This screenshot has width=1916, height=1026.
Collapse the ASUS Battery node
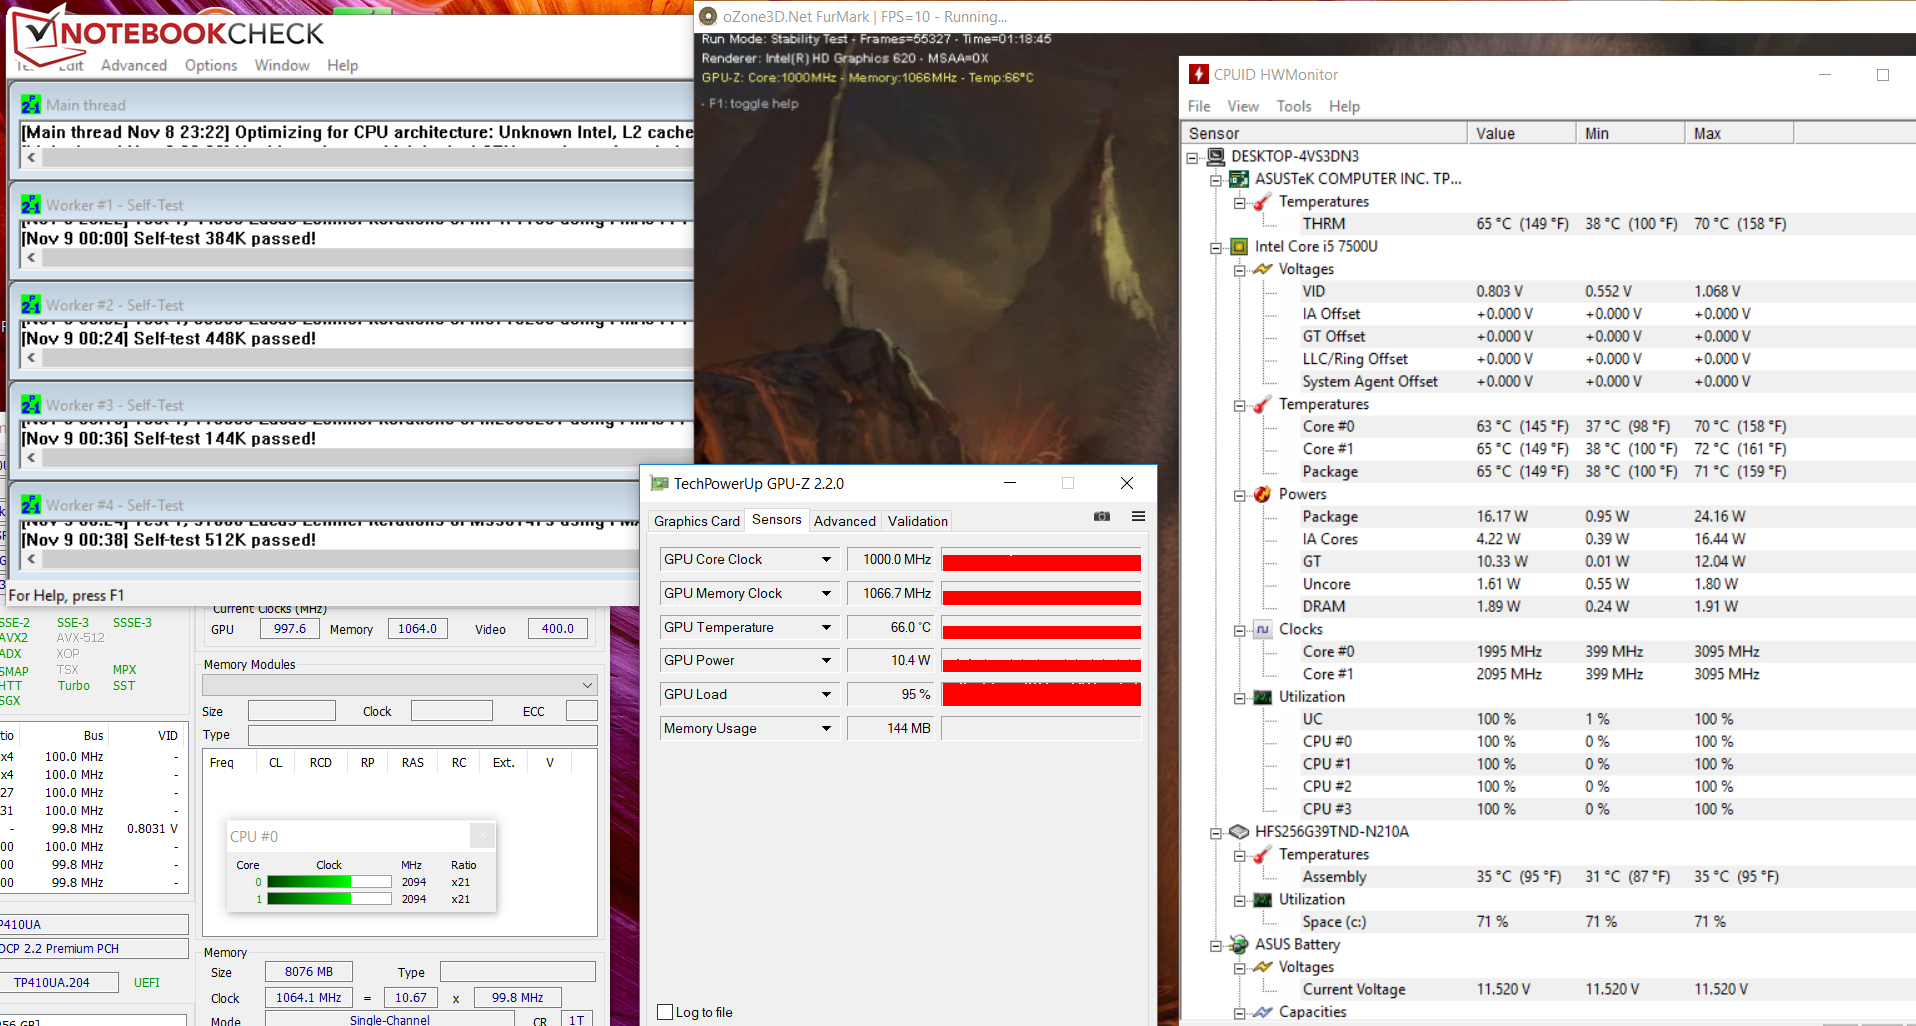point(1216,945)
